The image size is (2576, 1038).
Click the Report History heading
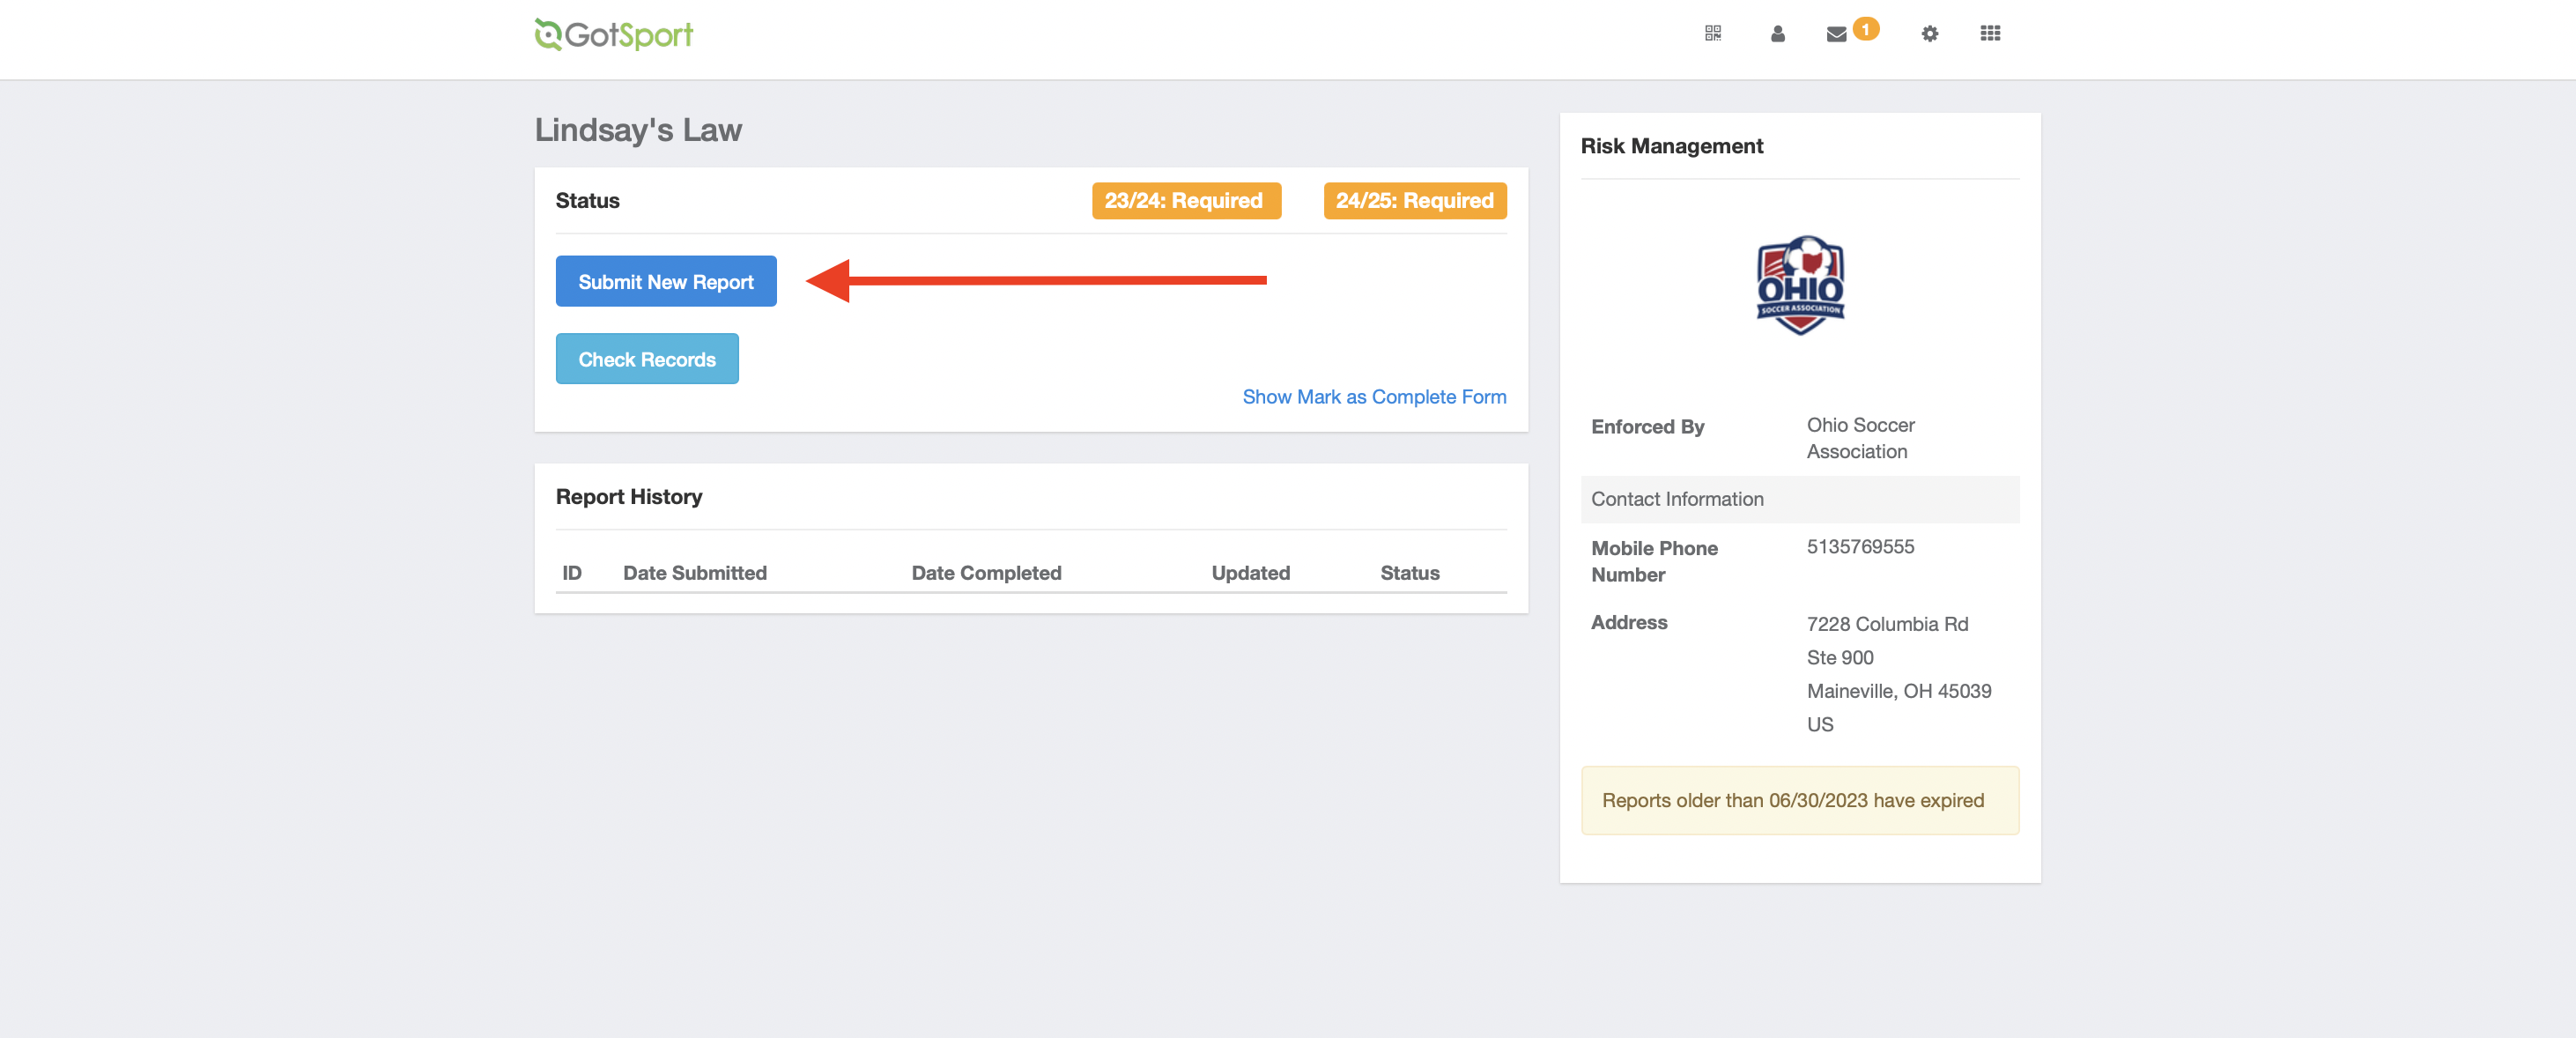629,497
